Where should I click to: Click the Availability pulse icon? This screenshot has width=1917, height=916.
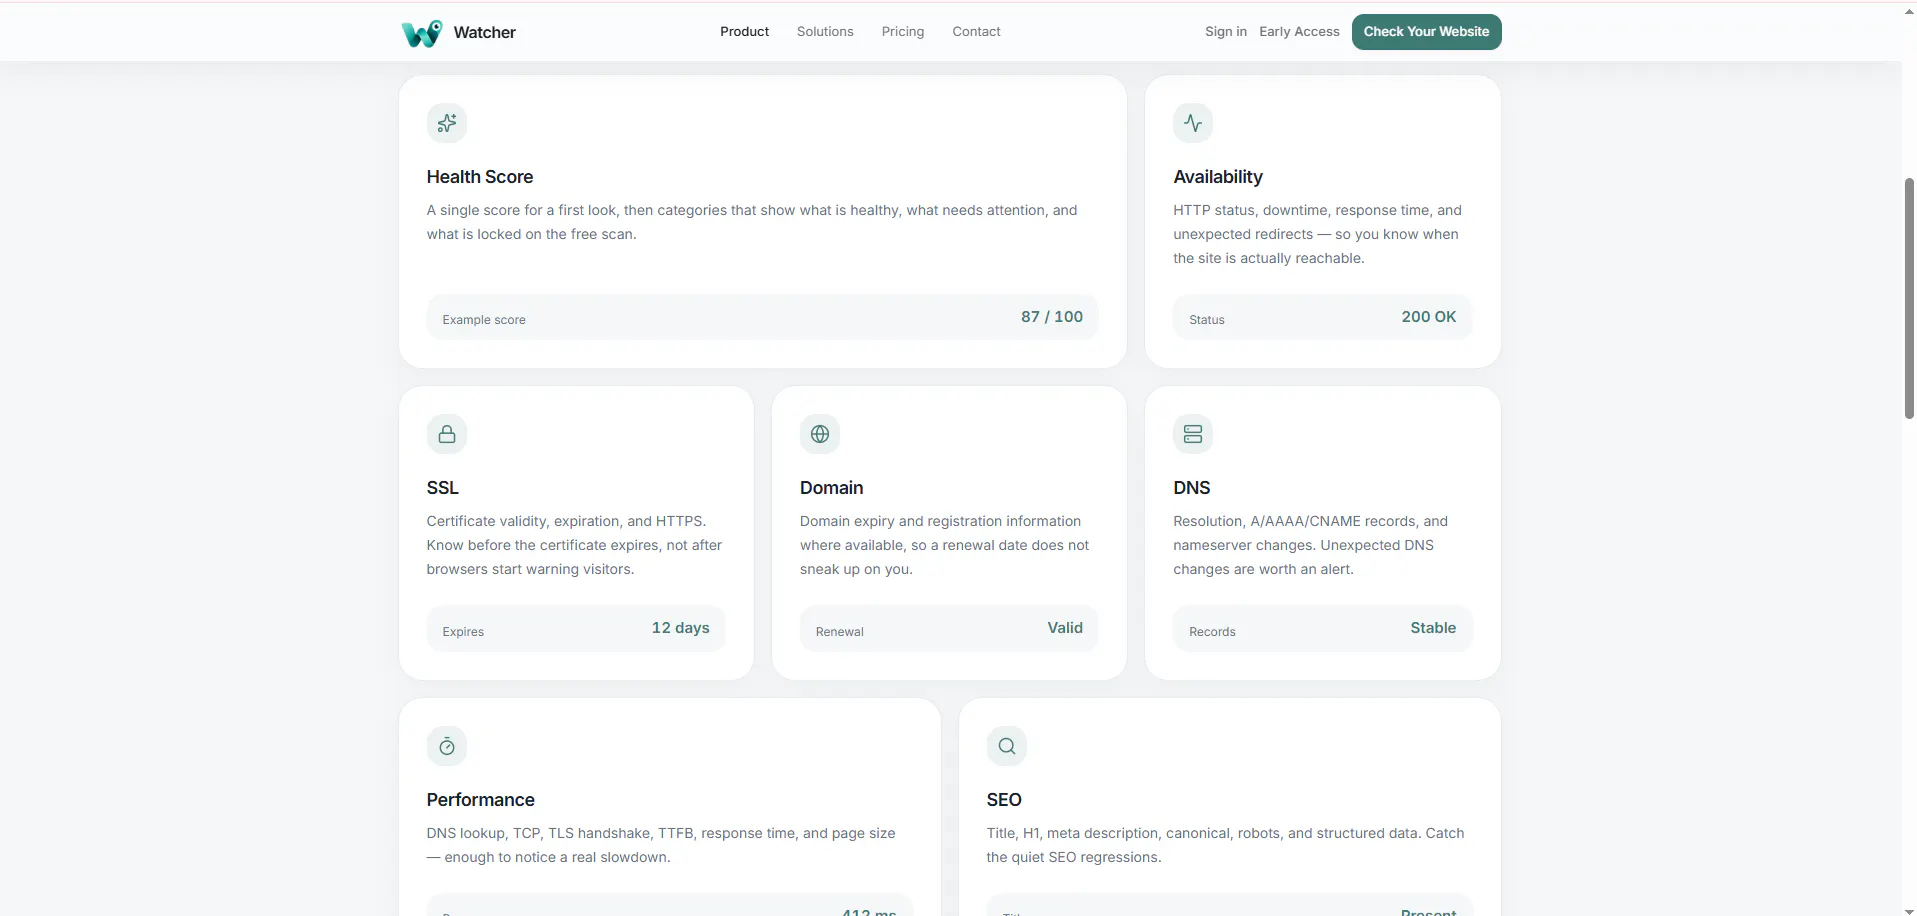pyautogui.click(x=1193, y=123)
